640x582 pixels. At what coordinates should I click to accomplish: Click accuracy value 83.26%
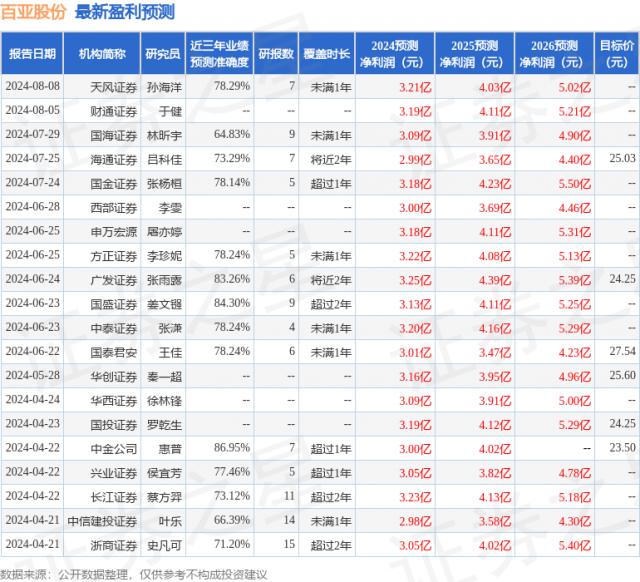click(x=232, y=279)
